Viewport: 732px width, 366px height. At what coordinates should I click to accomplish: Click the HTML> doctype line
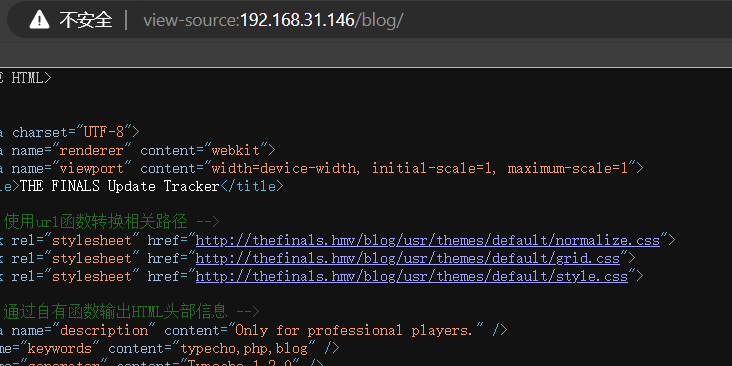(x=26, y=78)
